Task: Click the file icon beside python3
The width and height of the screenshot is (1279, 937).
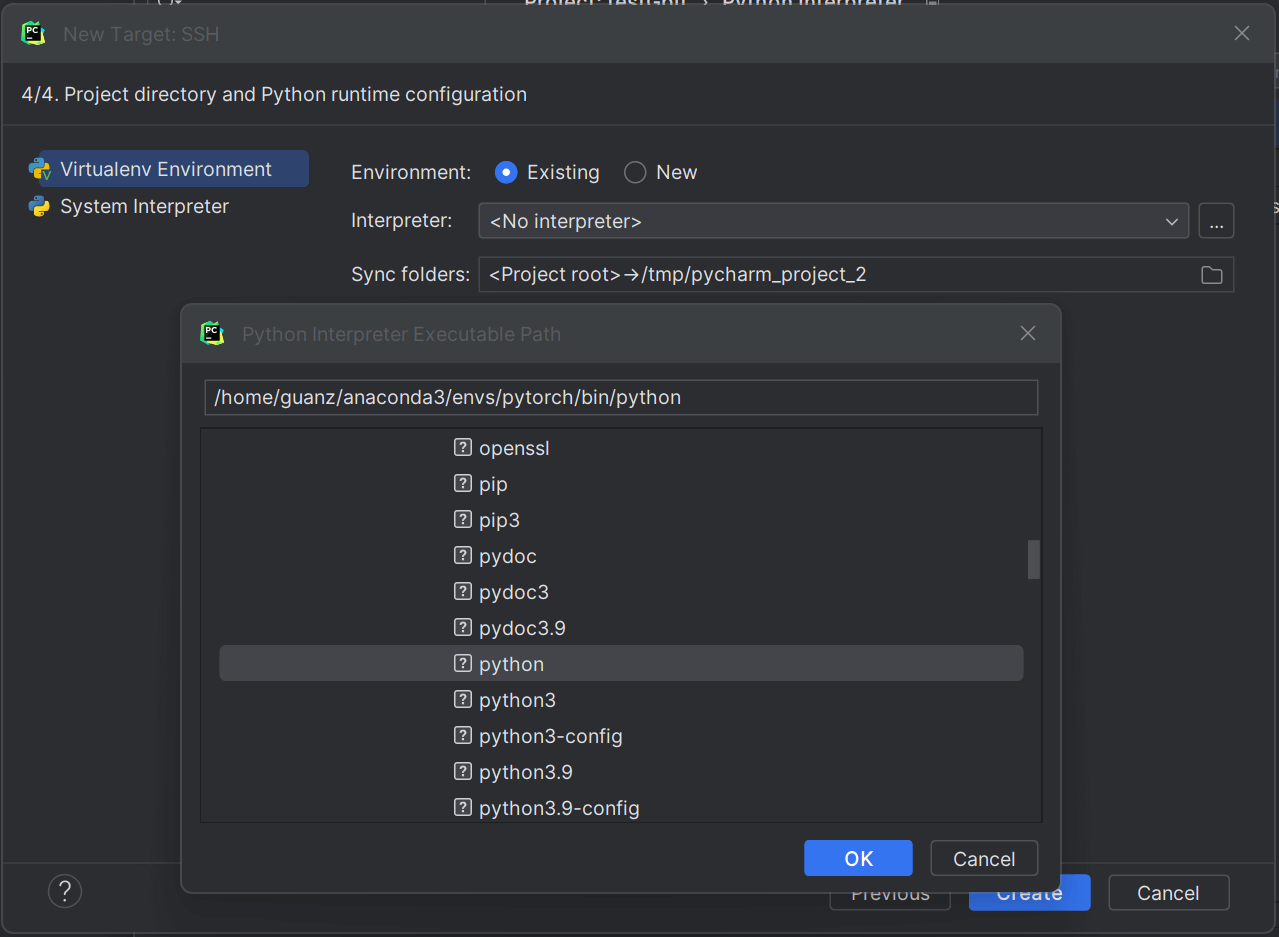Action: [463, 699]
